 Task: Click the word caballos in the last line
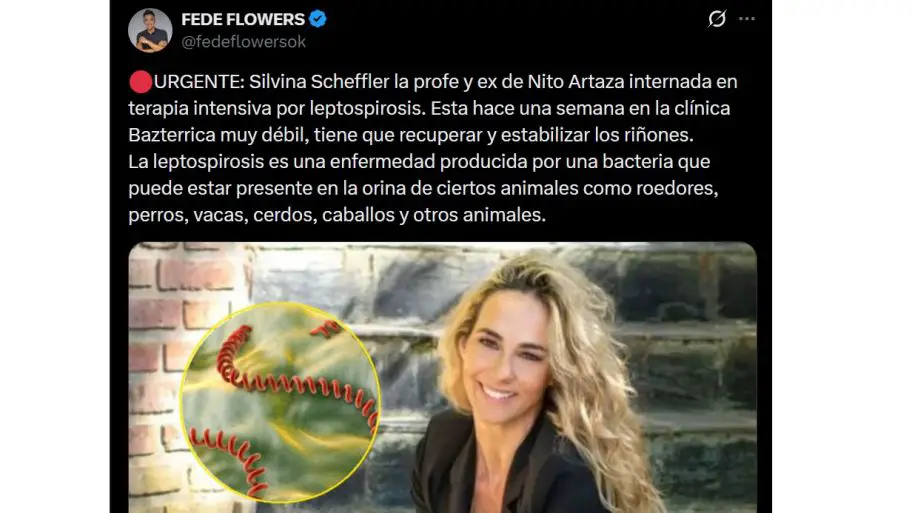pyautogui.click(x=358, y=215)
